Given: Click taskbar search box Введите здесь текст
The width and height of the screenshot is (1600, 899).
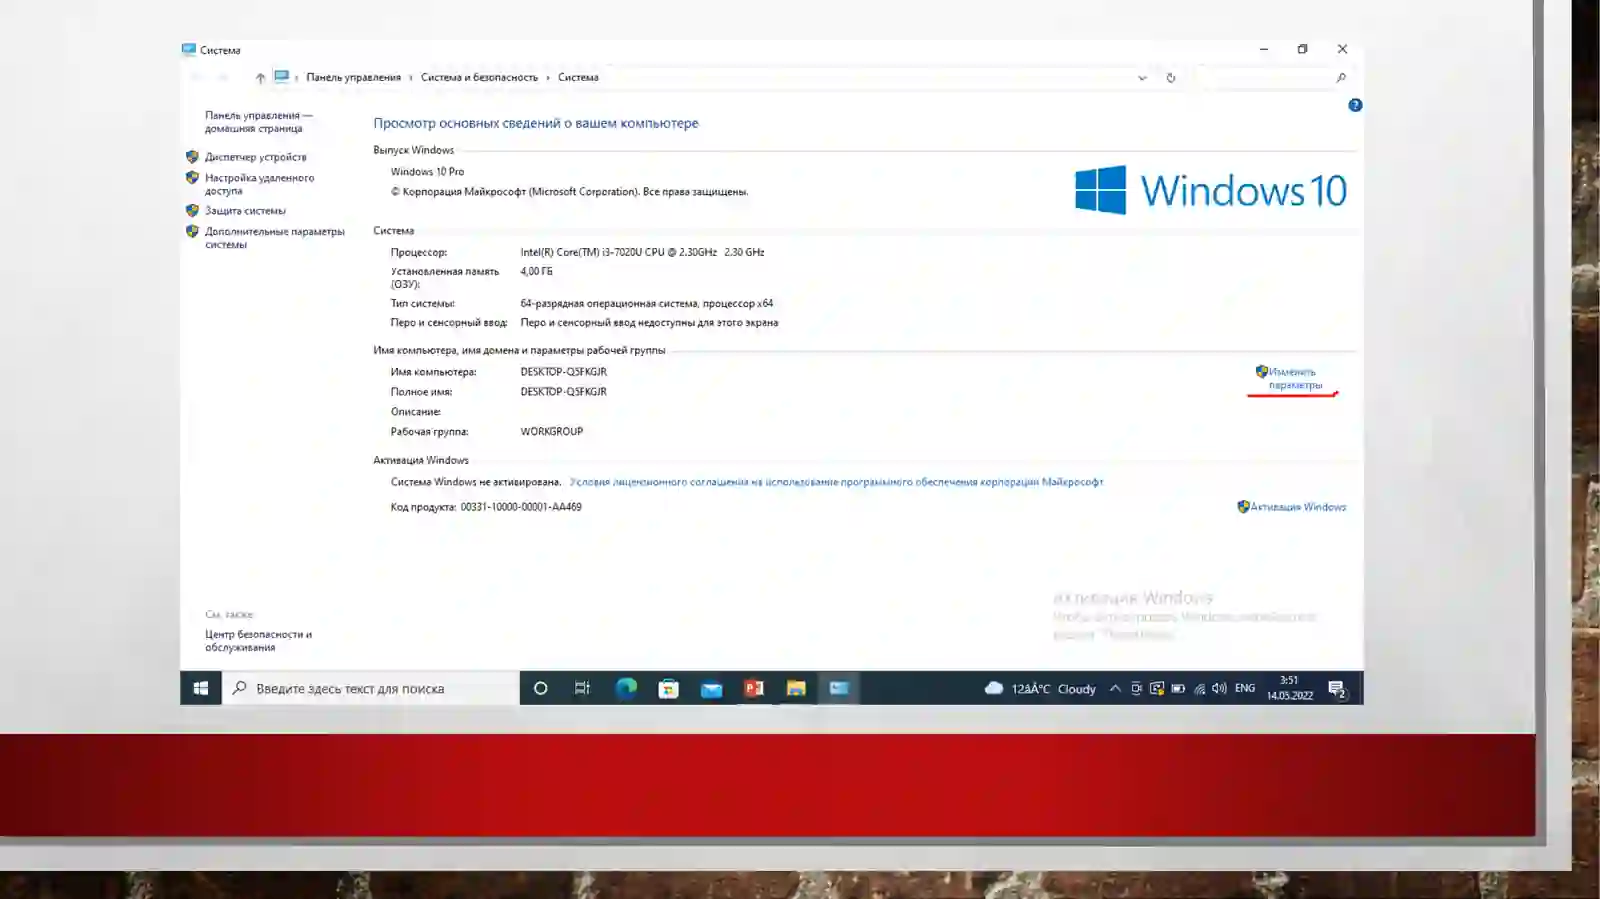Looking at the screenshot, I should (370, 688).
